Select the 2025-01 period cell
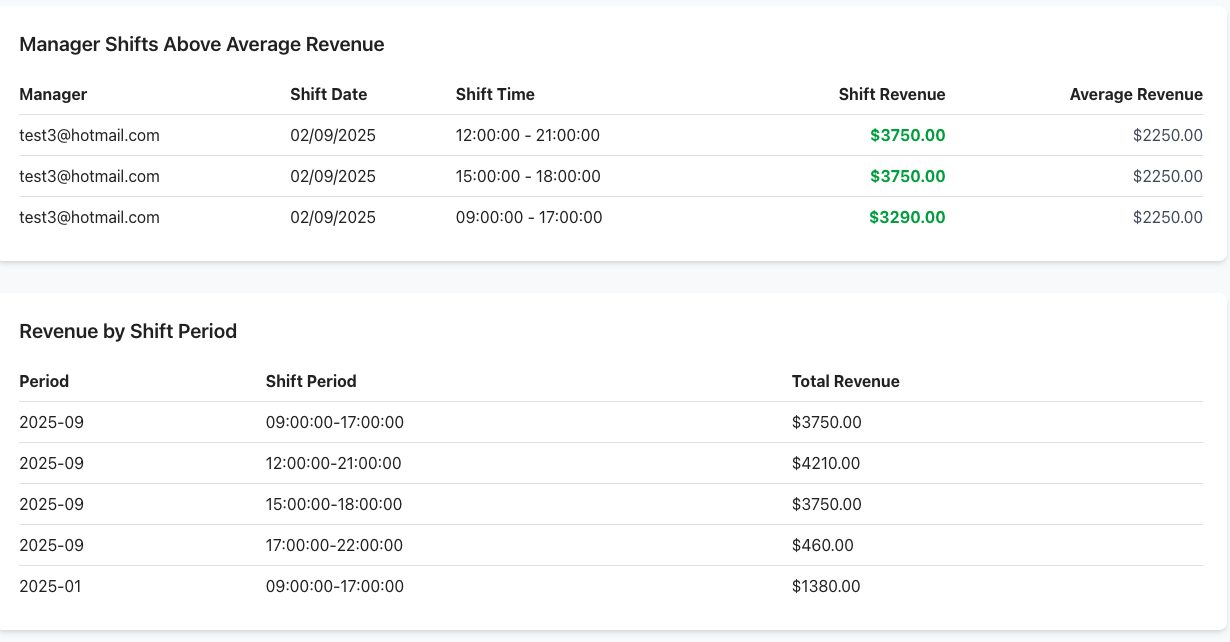The image size is (1230, 642). point(50,586)
